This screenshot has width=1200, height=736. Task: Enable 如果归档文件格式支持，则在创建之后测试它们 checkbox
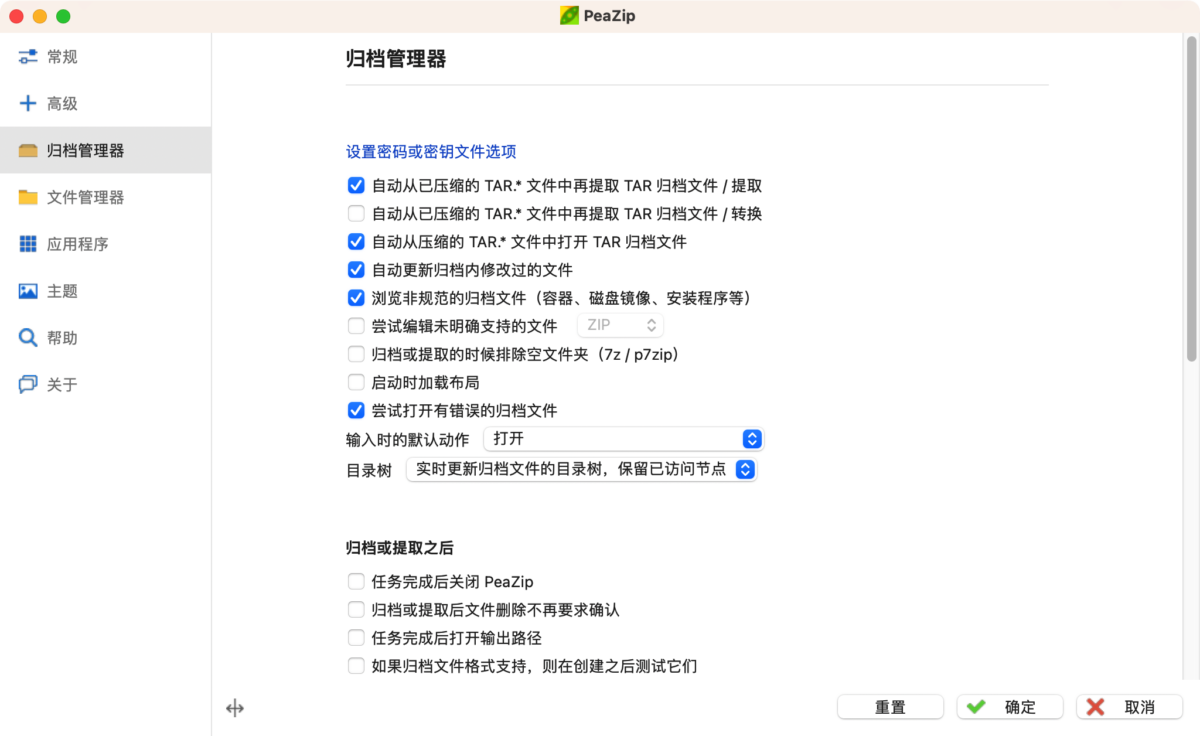356,665
